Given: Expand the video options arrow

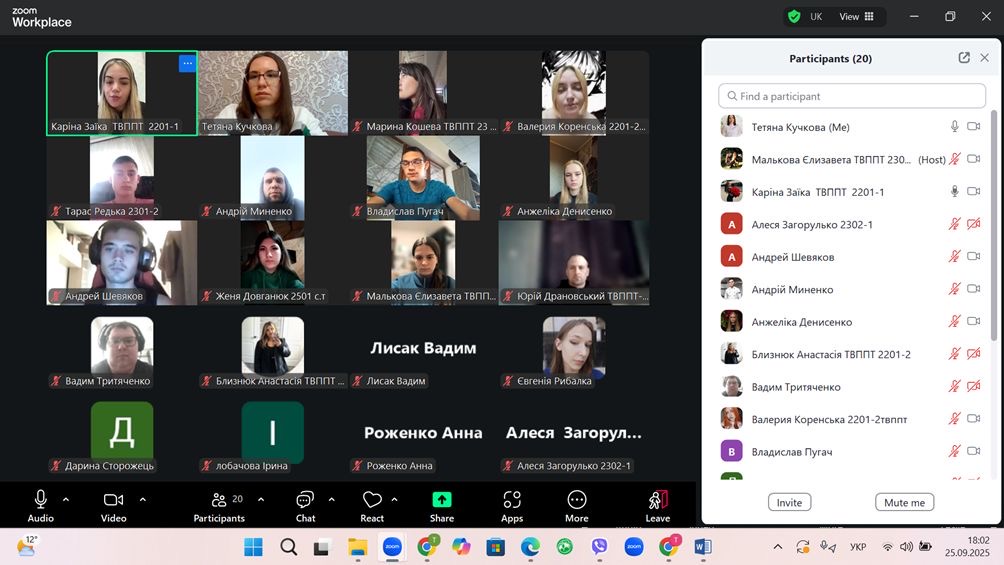Looking at the screenshot, I should click(142, 499).
